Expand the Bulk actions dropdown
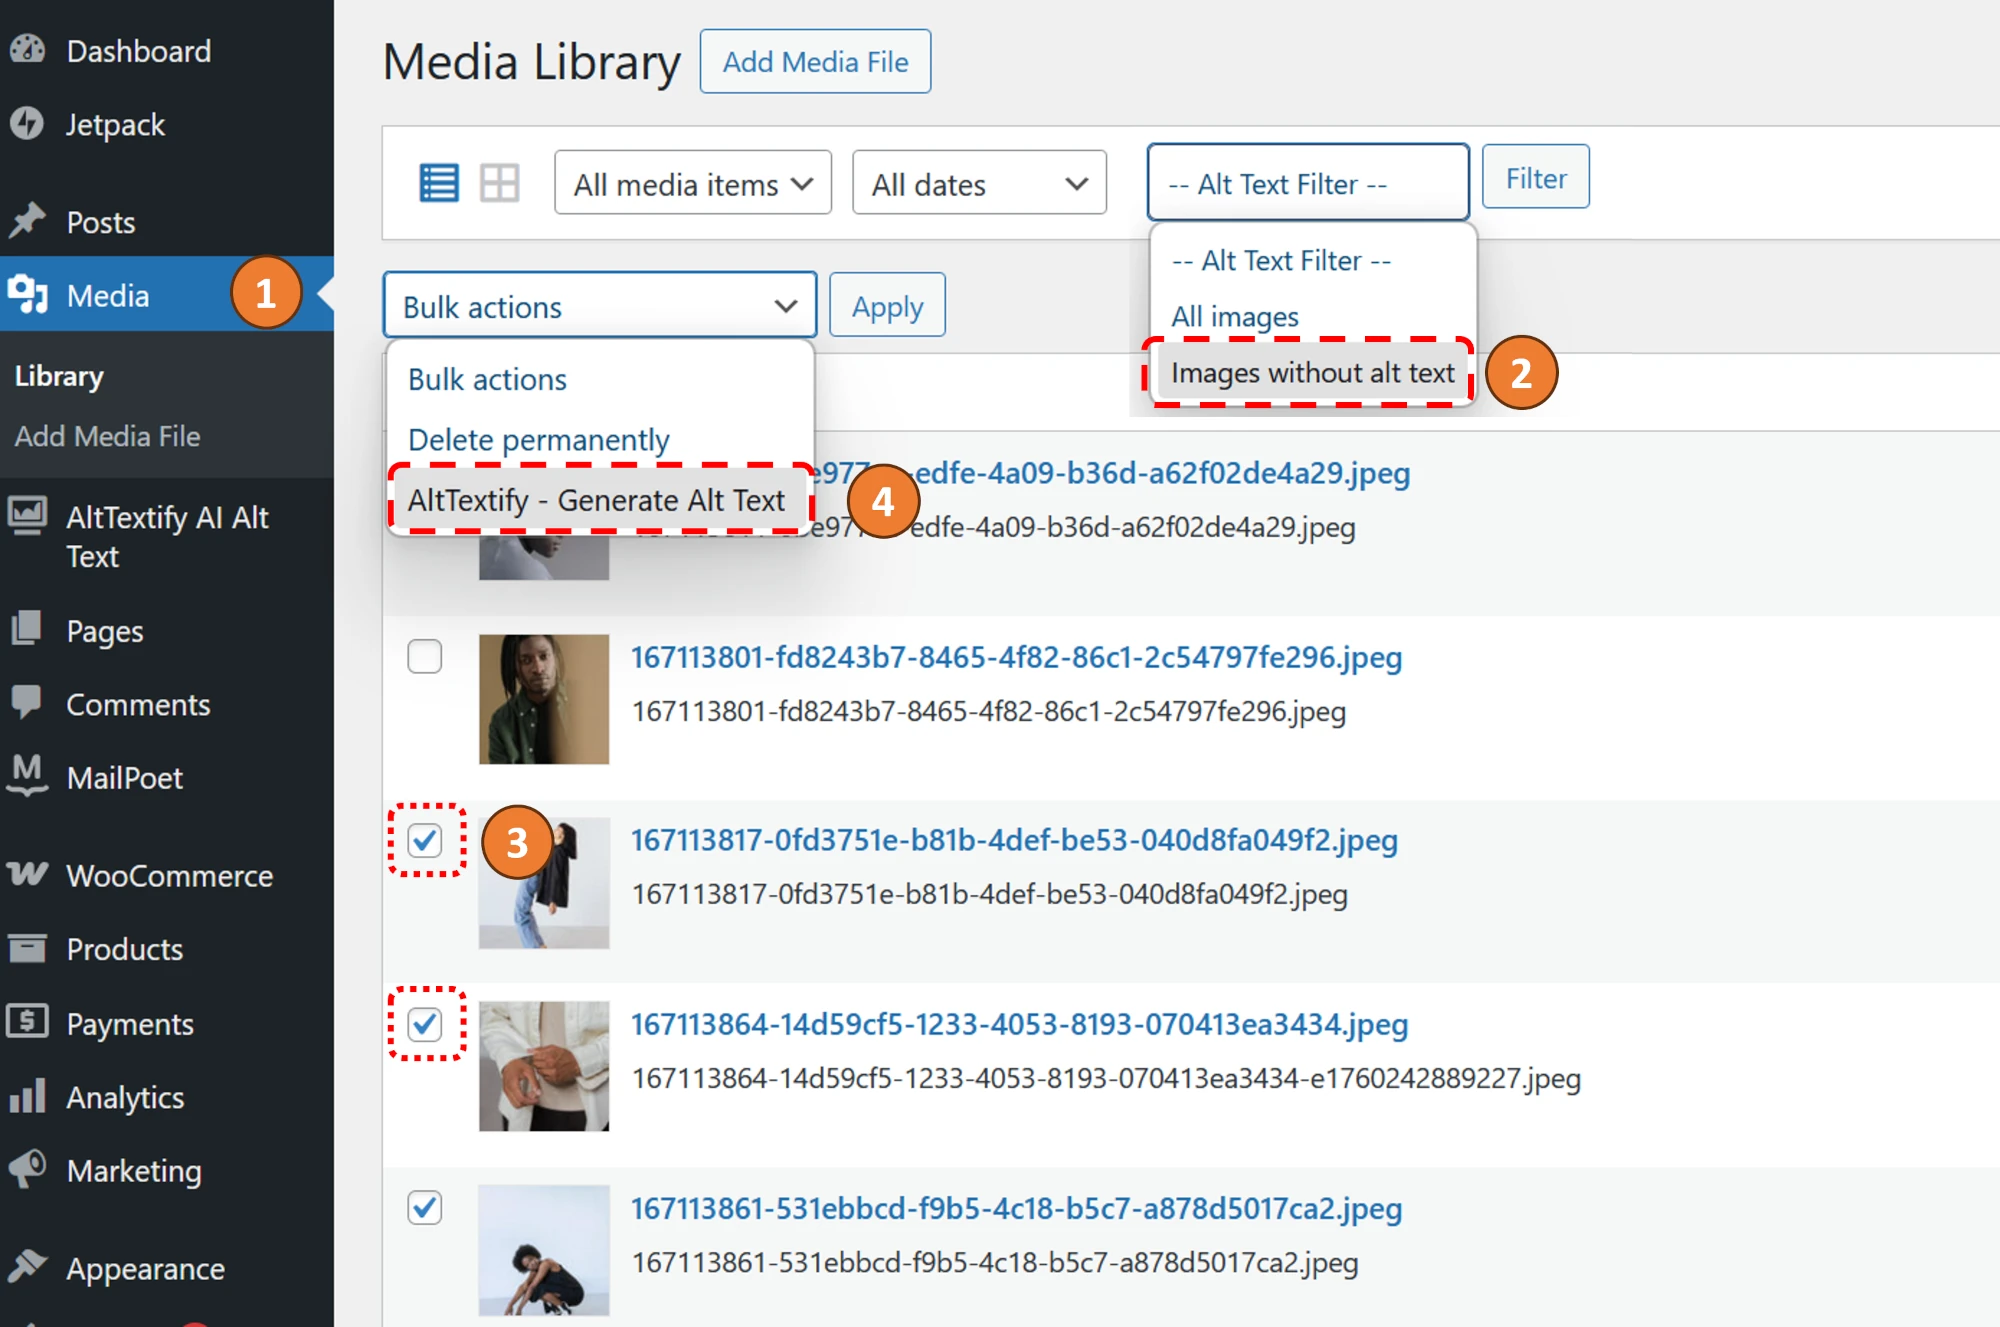This screenshot has width=2000, height=1327. (599, 305)
